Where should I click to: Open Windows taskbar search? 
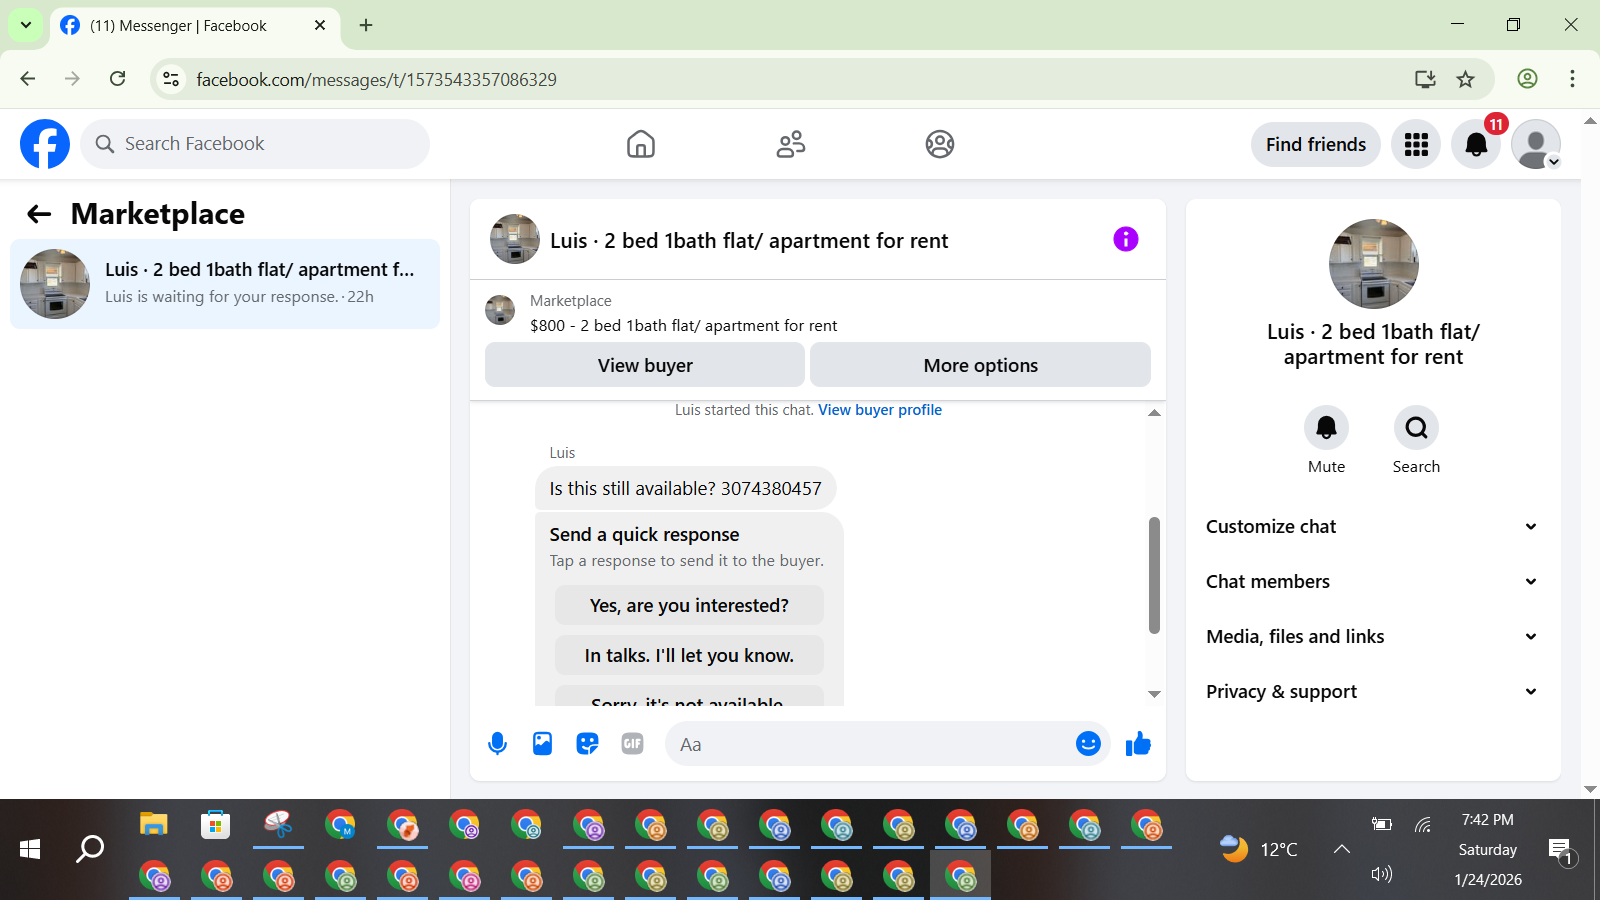(x=90, y=849)
